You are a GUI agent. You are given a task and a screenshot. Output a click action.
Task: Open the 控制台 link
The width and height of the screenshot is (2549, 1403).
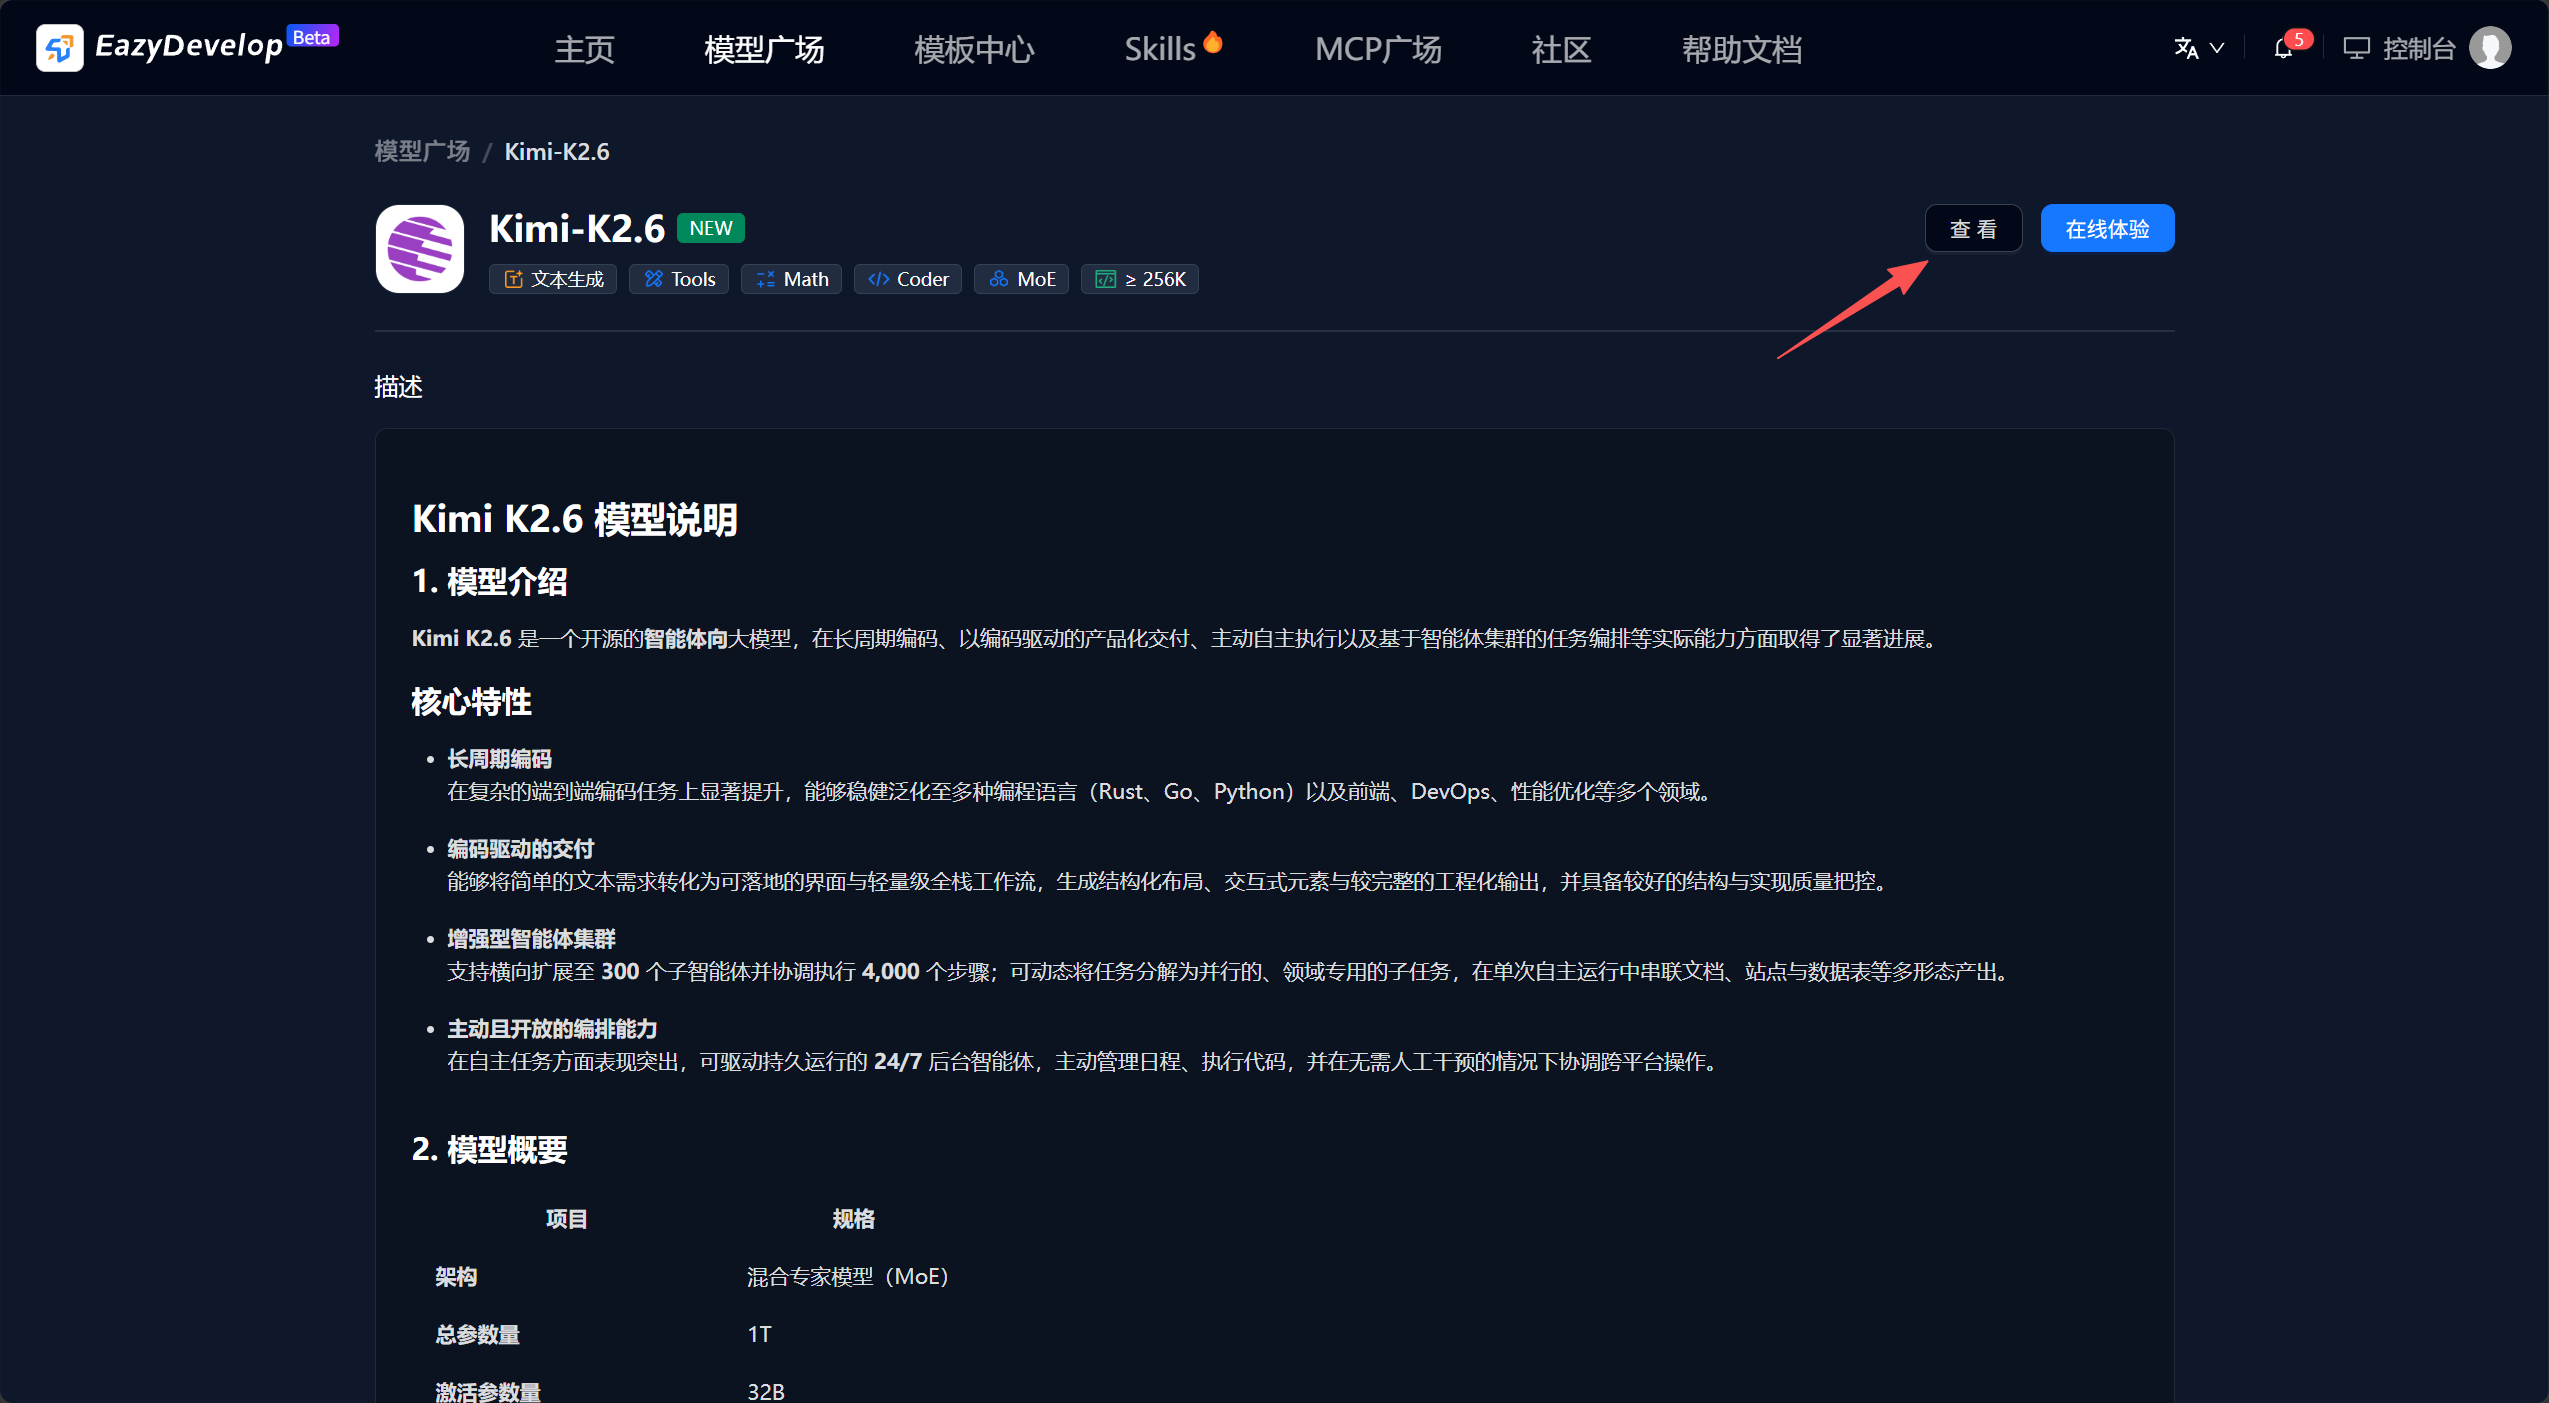click(x=2419, y=48)
